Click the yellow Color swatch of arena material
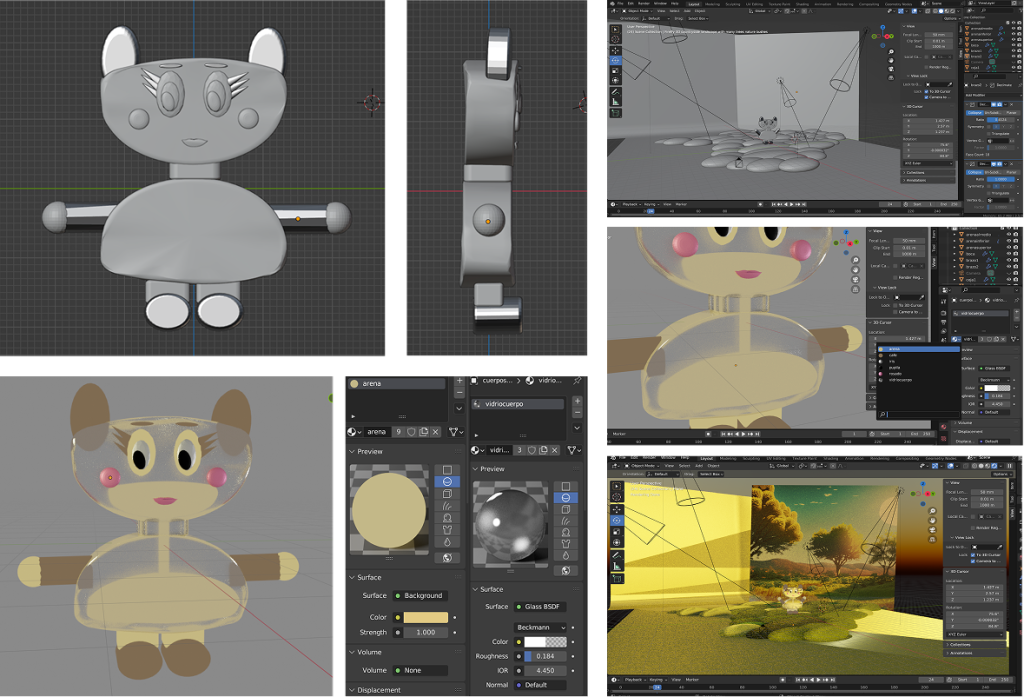1024x697 pixels. [x=425, y=617]
